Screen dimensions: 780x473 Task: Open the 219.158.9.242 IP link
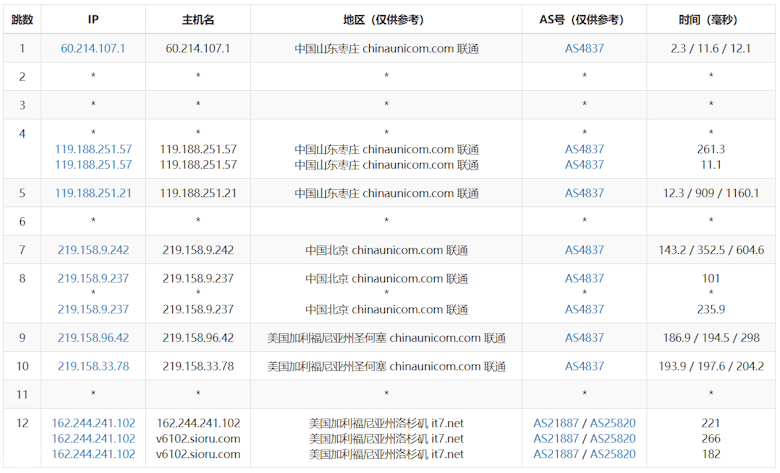point(93,250)
